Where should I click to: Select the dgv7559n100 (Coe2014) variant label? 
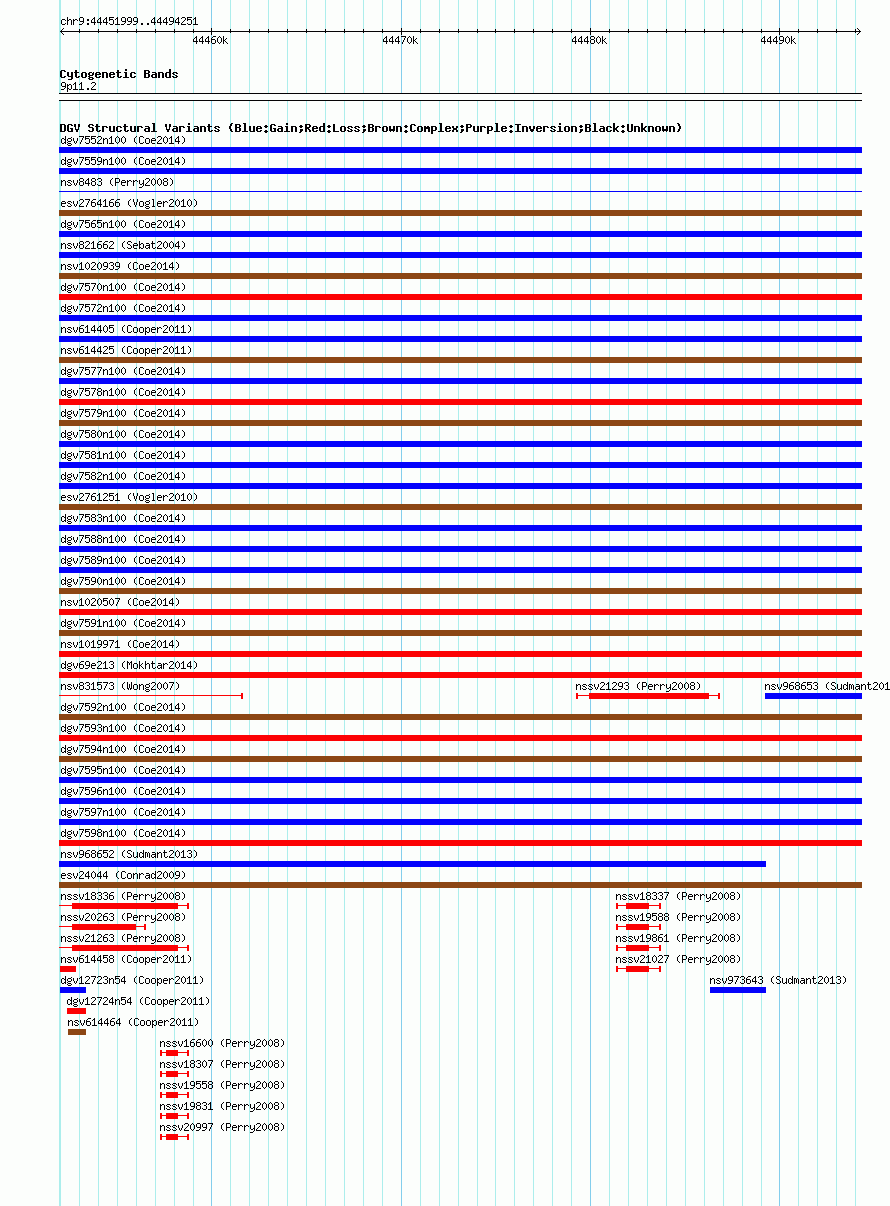123,161
